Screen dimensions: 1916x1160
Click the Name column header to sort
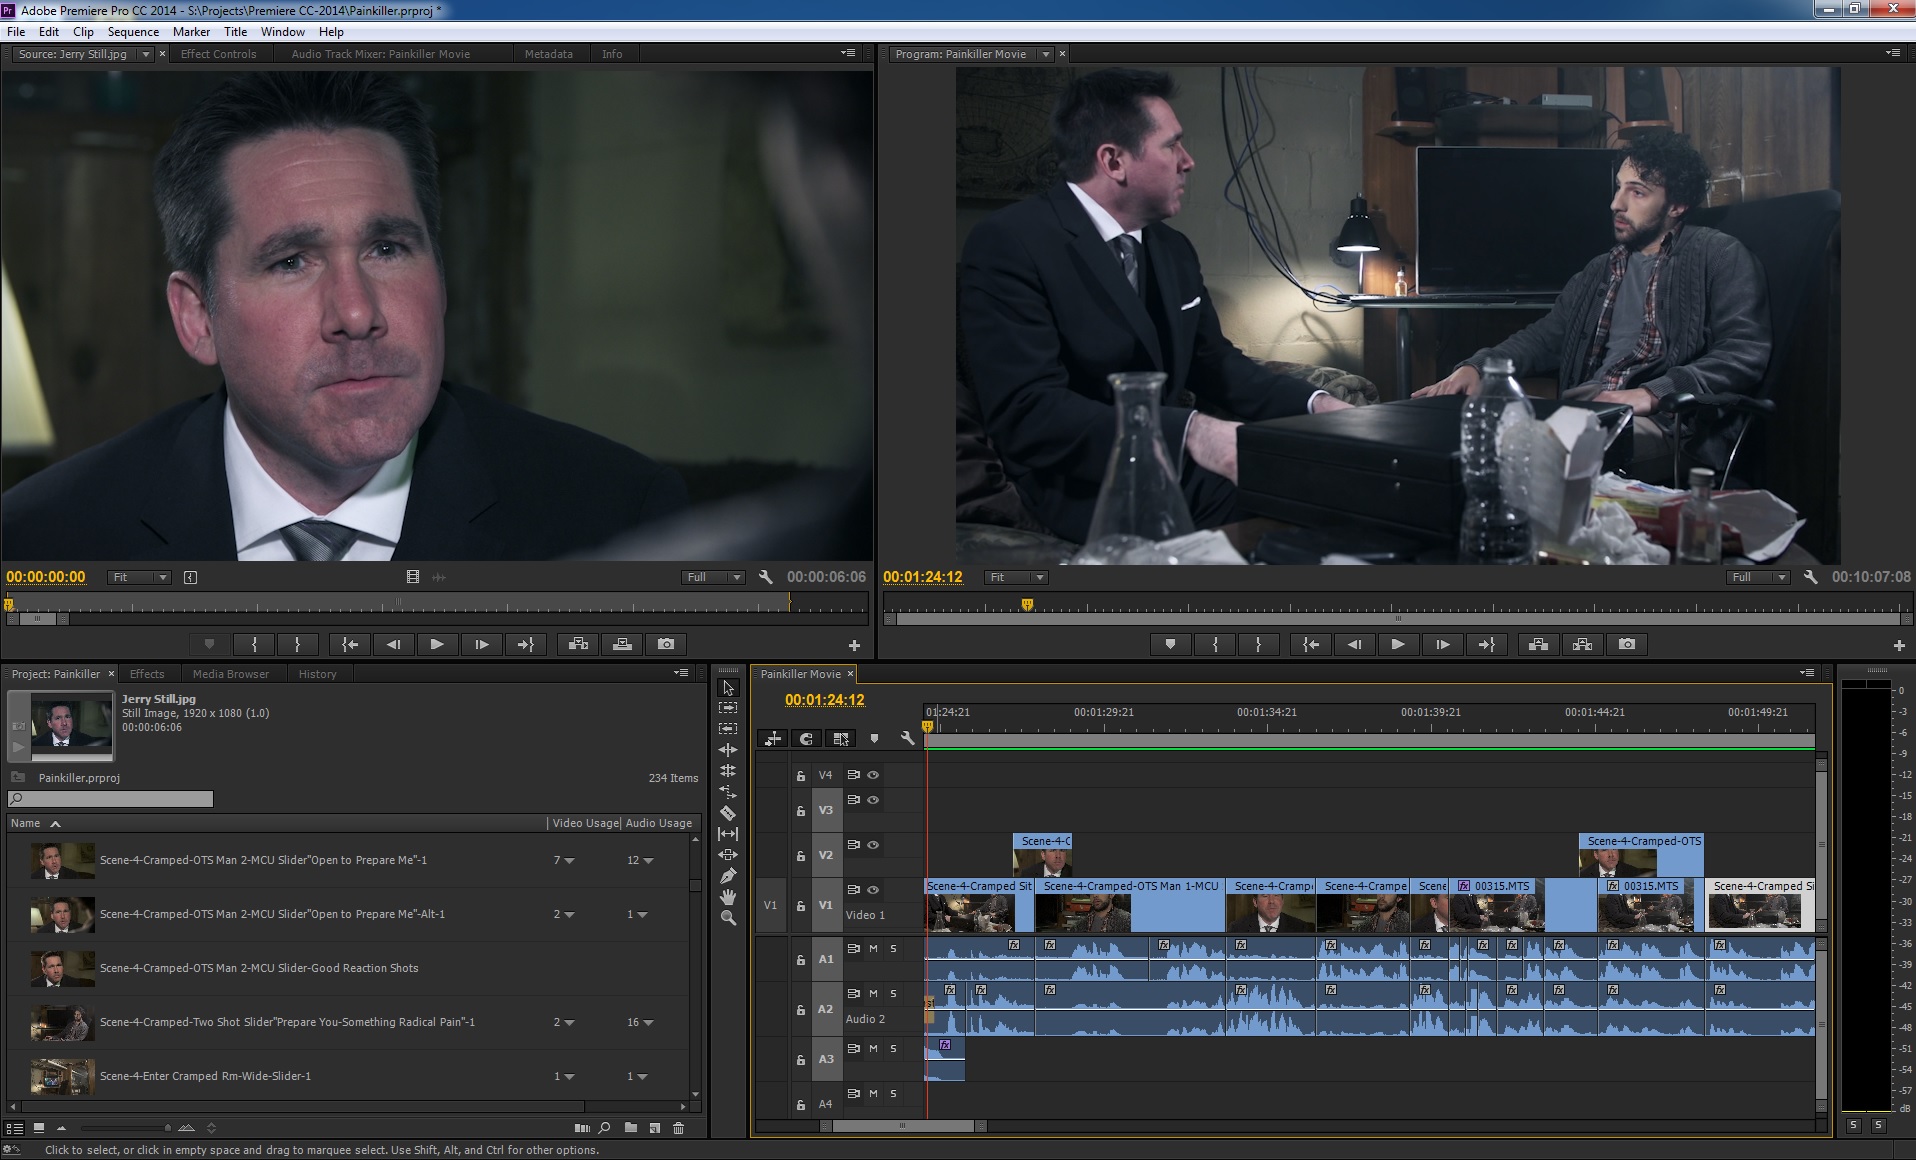tap(26, 823)
